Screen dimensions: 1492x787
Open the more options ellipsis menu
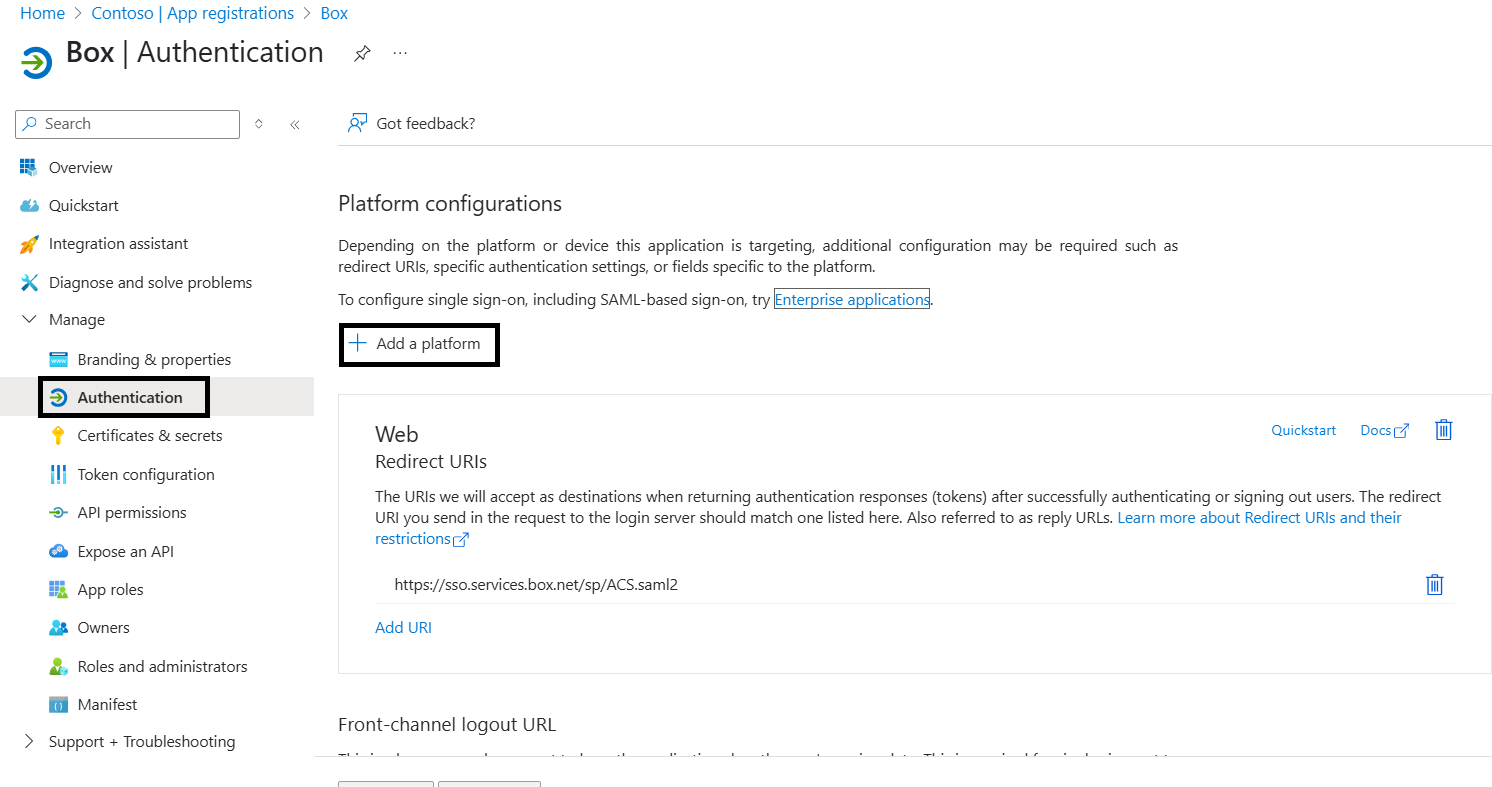click(399, 53)
